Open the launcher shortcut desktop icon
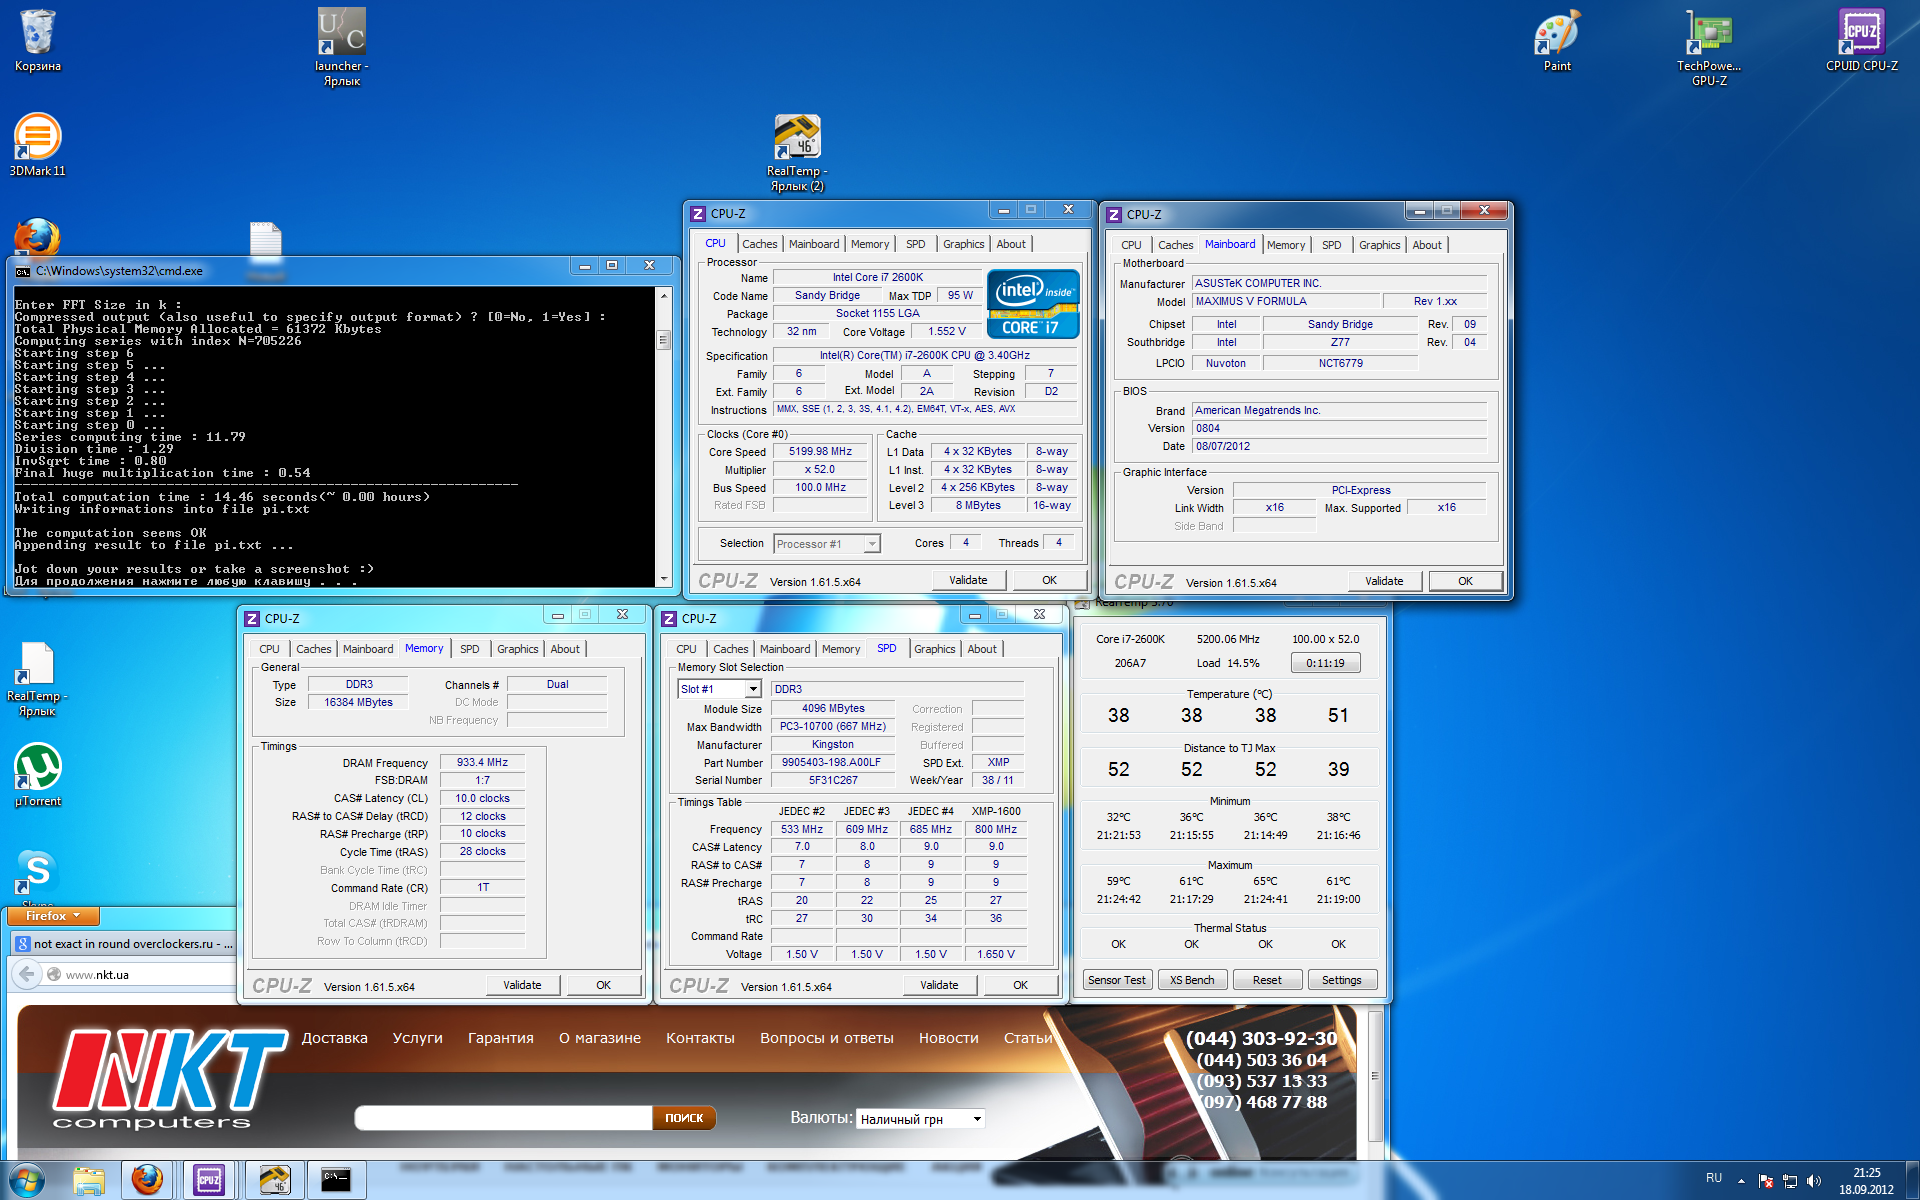Screen dimensions: 1920x1200 [342, 46]
